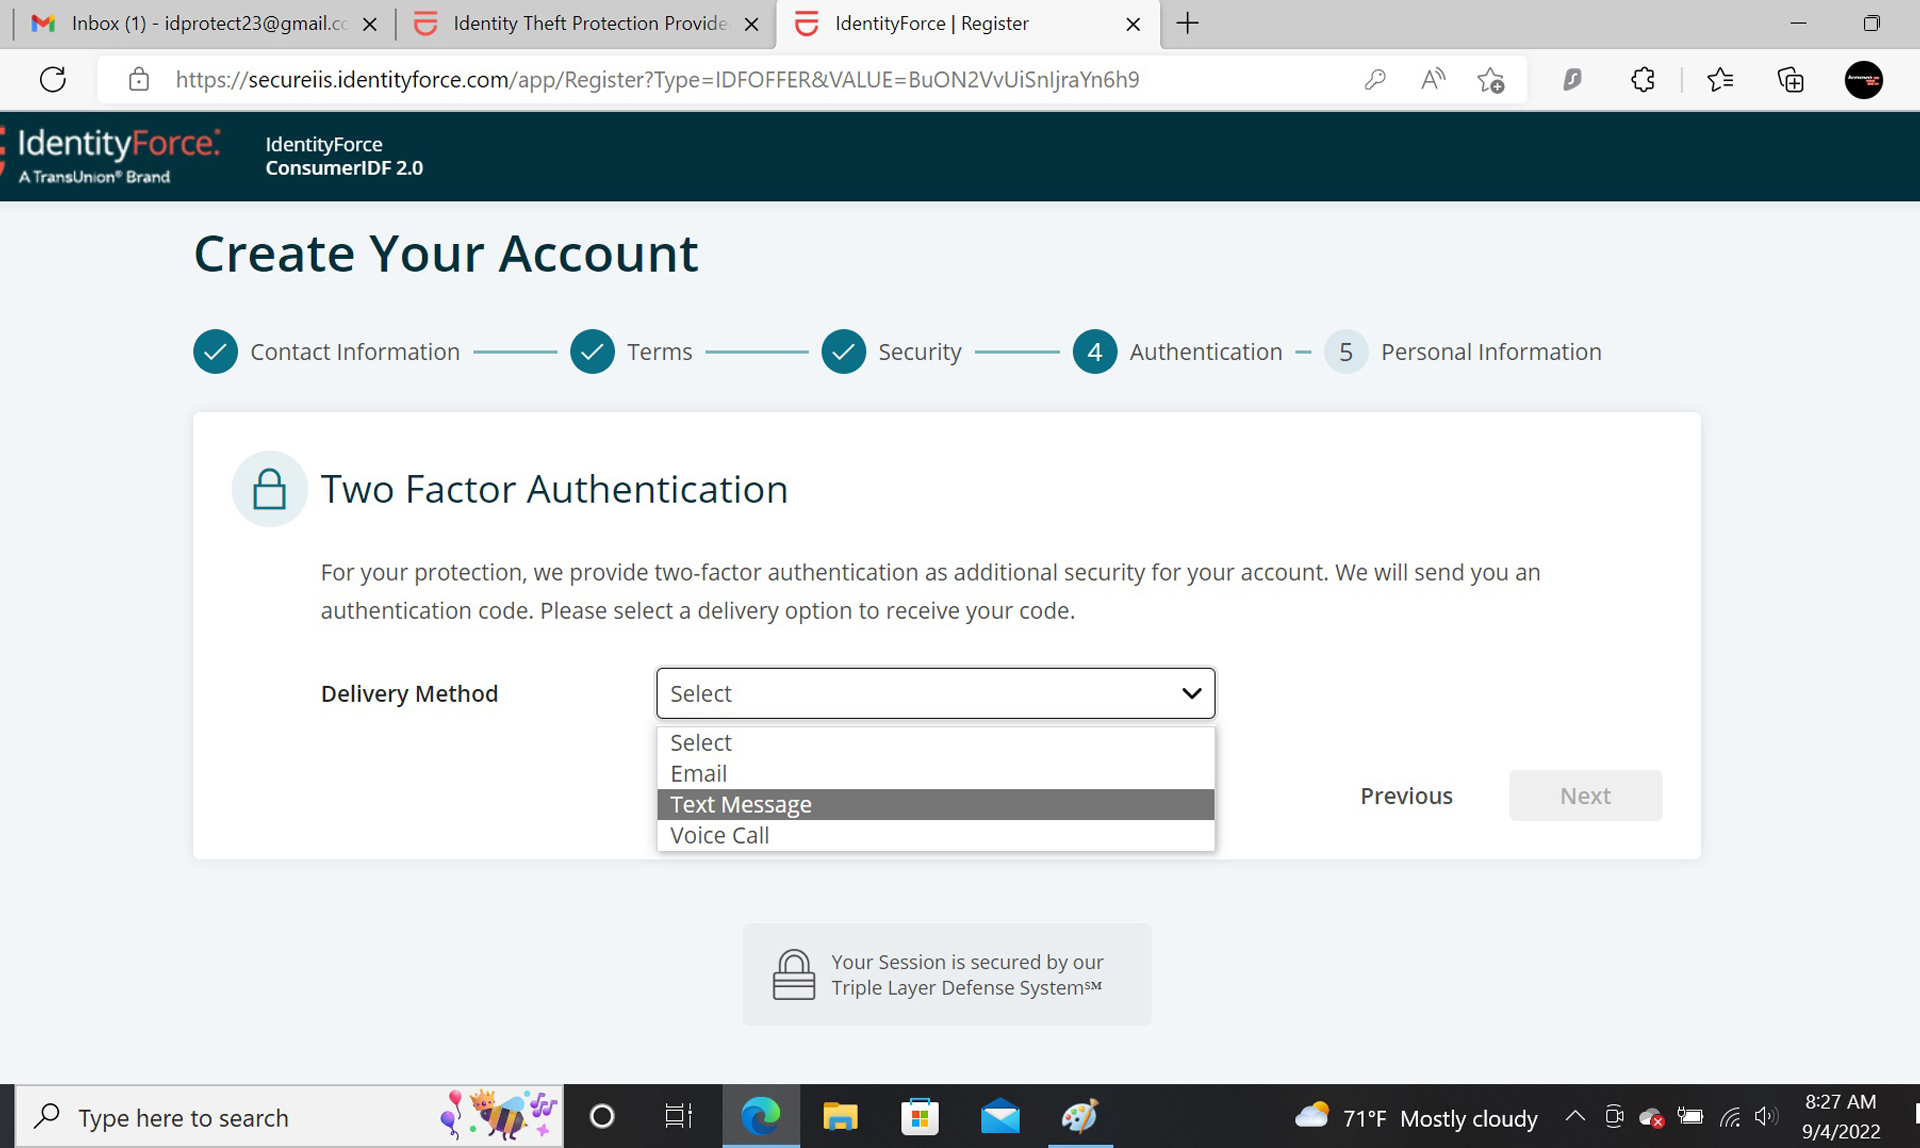Click the browser address bar URL
This screenshot has height=1148, width=1920.
coord(656,79)
